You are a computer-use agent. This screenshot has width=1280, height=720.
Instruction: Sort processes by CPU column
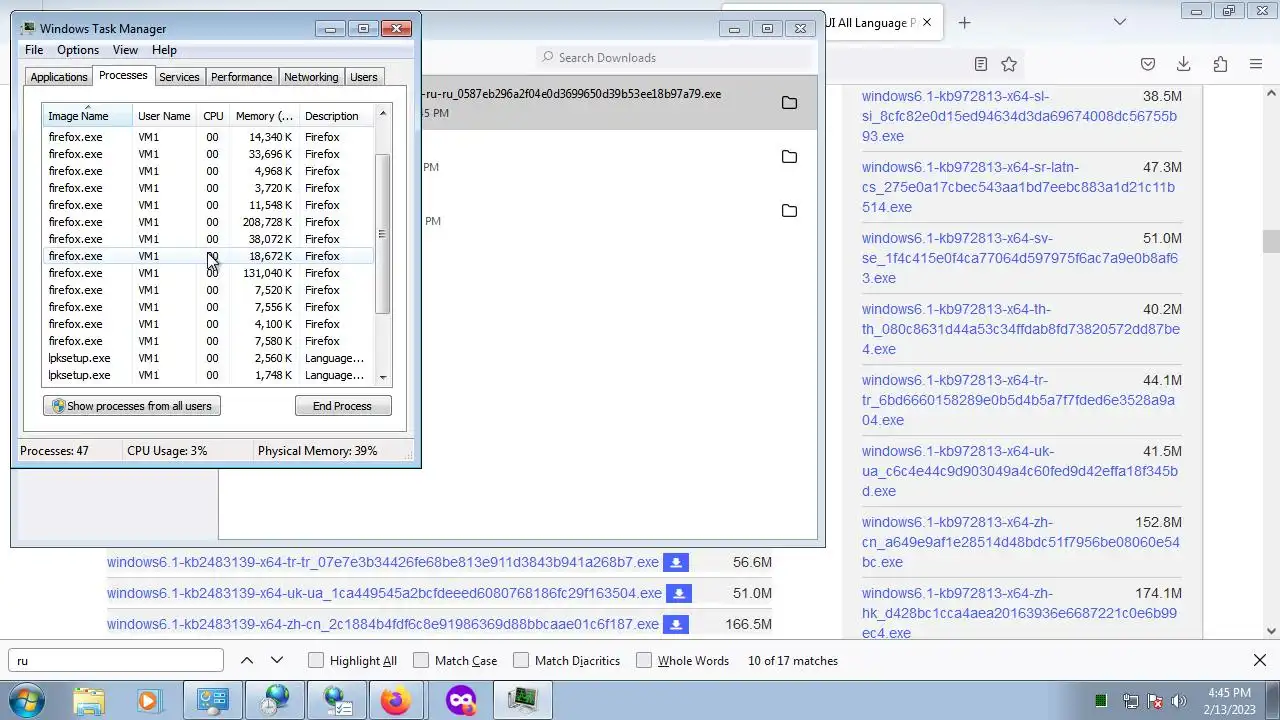pyautogui.click(x=213, y=116)
